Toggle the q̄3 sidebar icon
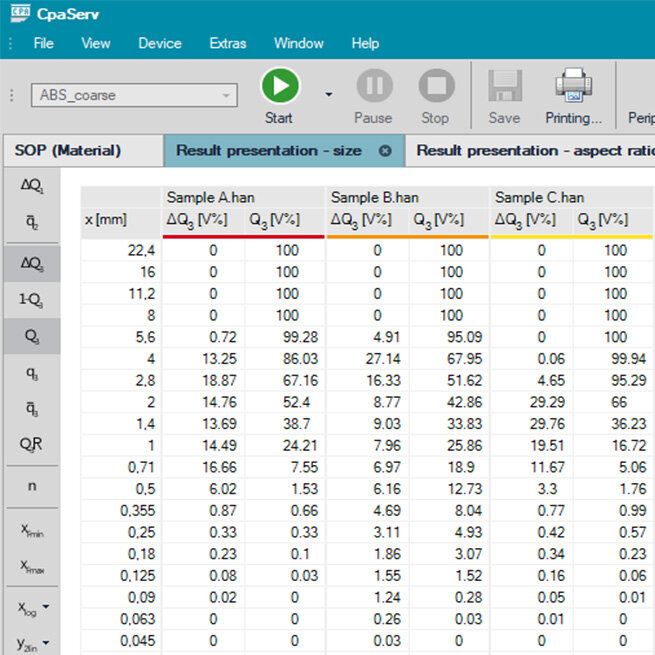 click(32, 408)
